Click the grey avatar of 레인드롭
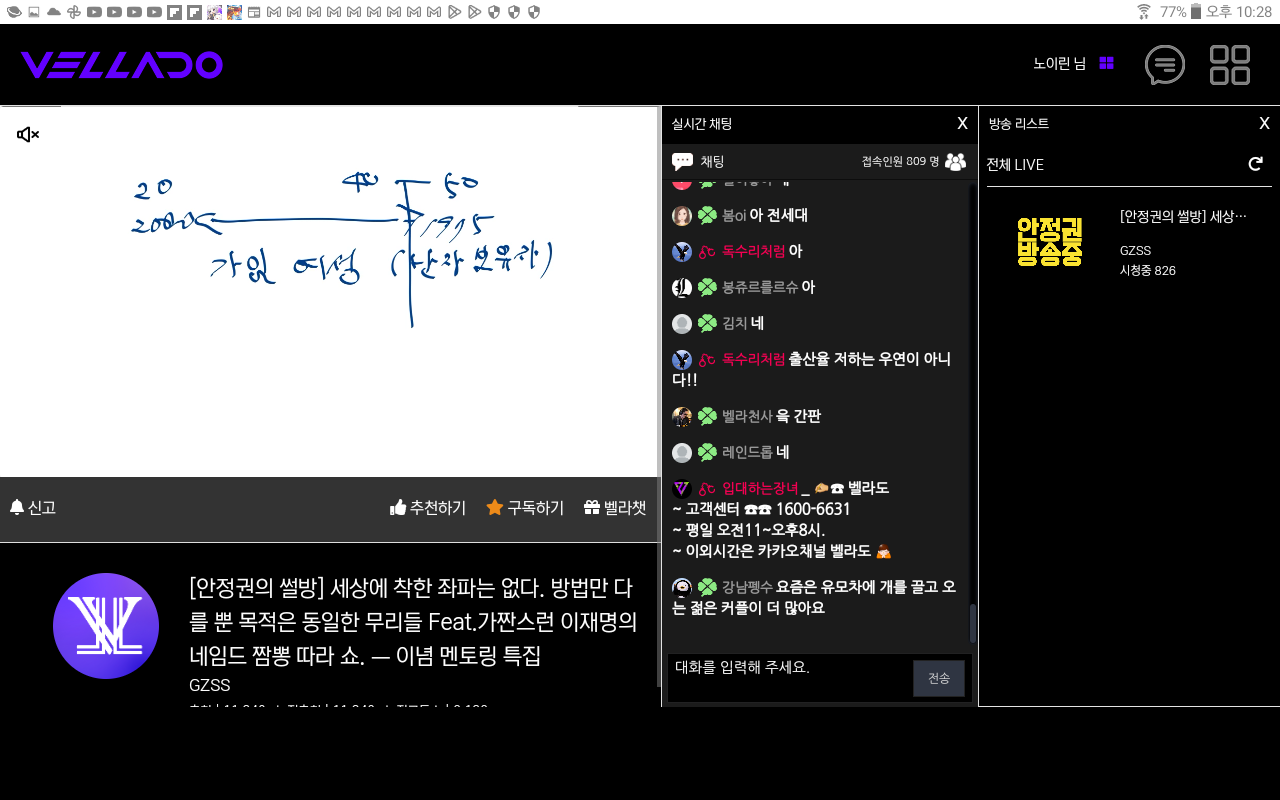The width and height of the screenshot is (1280, 800). [682, 453]
